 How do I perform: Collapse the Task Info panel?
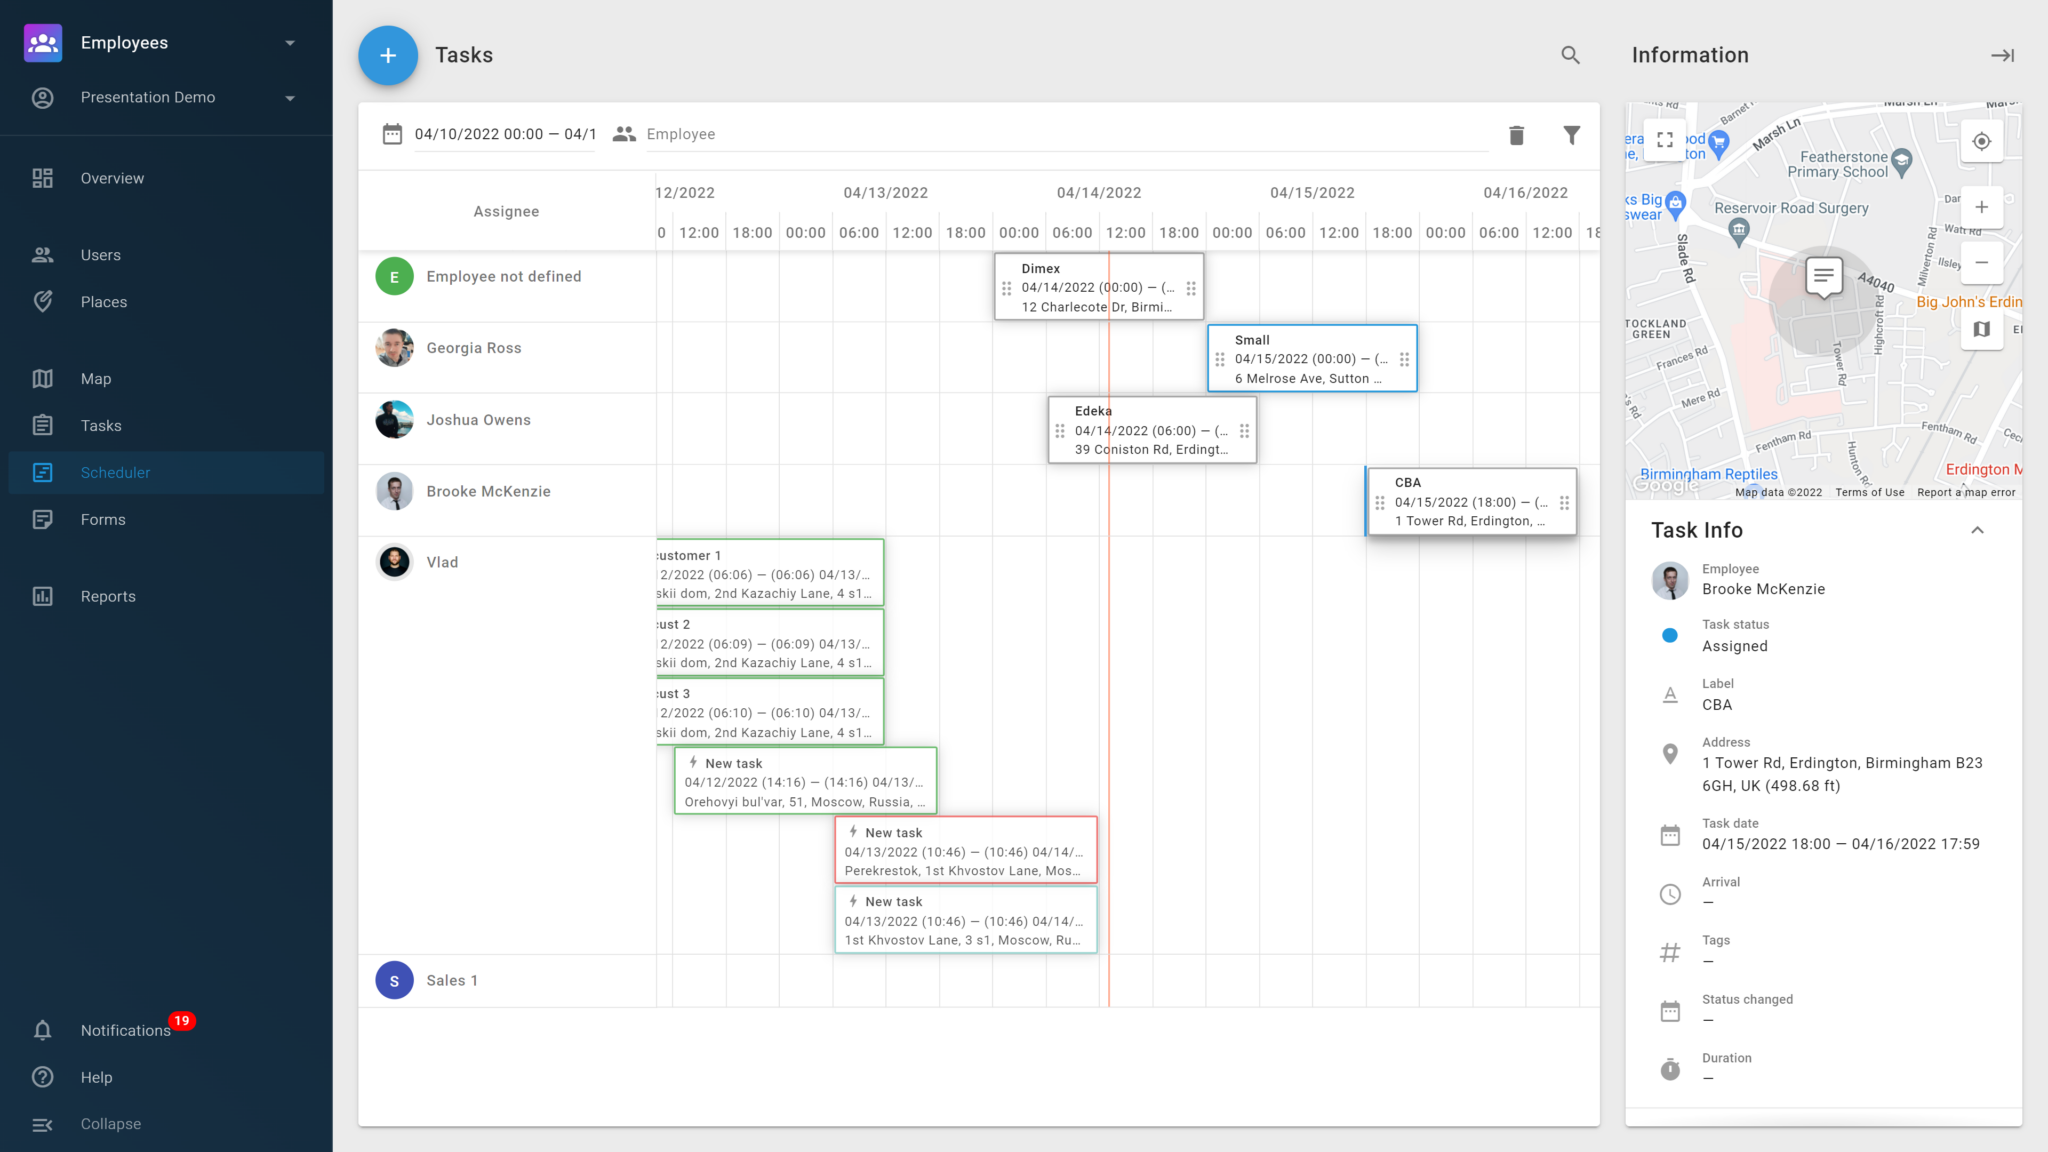coord(1977,531)
